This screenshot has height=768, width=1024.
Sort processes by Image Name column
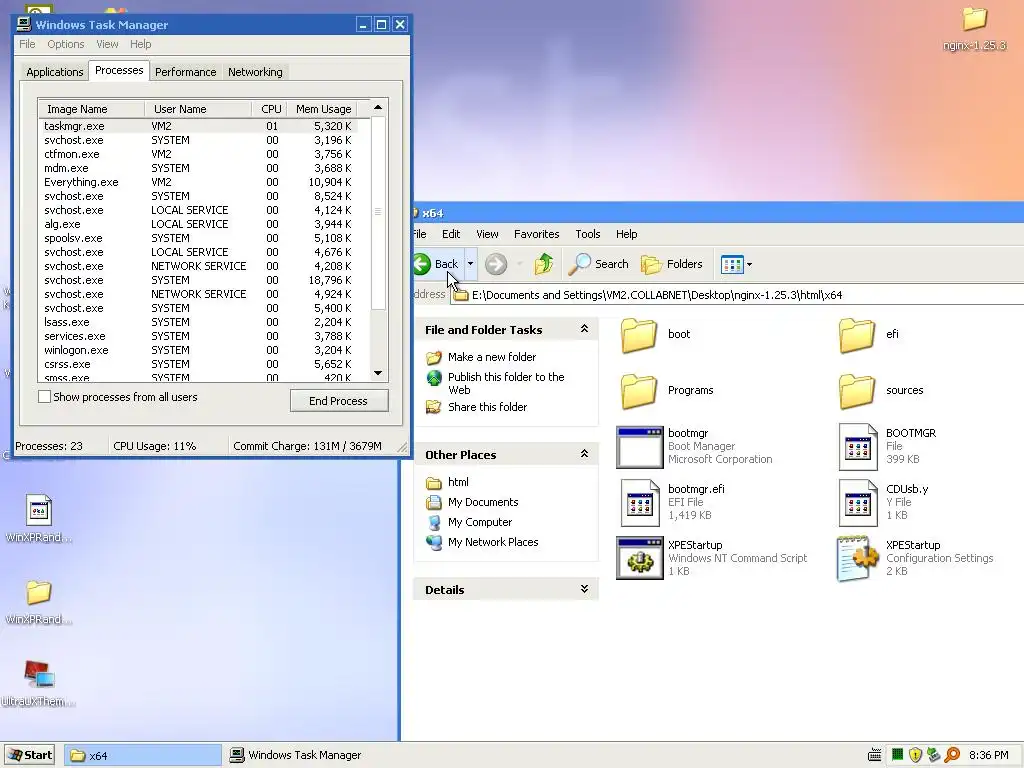click(91, 109)
